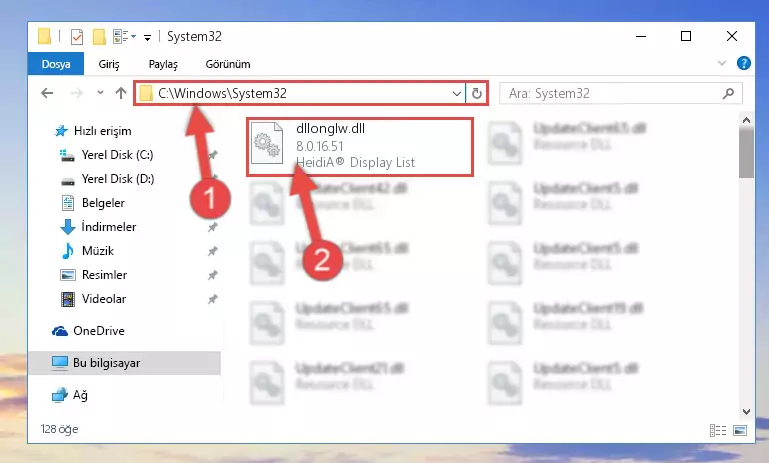The image size is (769, 463).
Task: Expand the ribbon with the chevron
Action: coord(722,63)
